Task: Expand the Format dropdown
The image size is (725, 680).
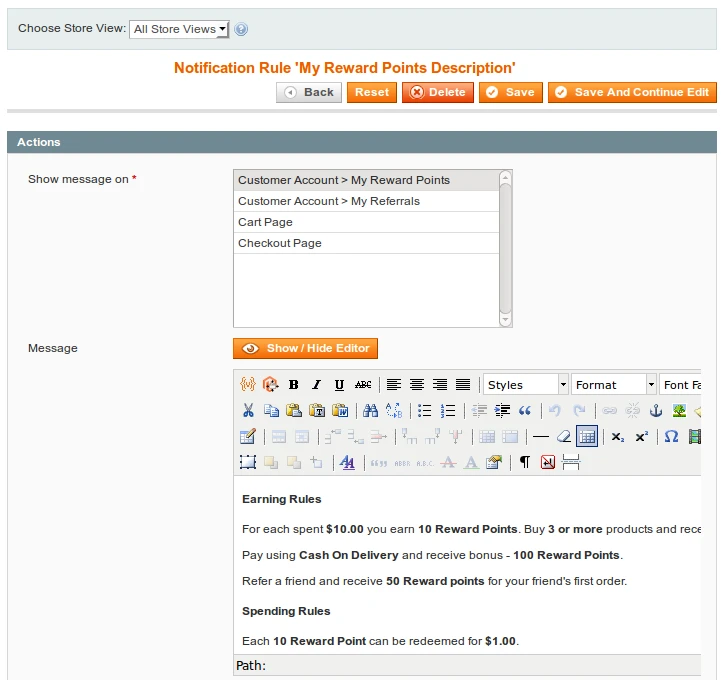Action: (x=614, y=385)
